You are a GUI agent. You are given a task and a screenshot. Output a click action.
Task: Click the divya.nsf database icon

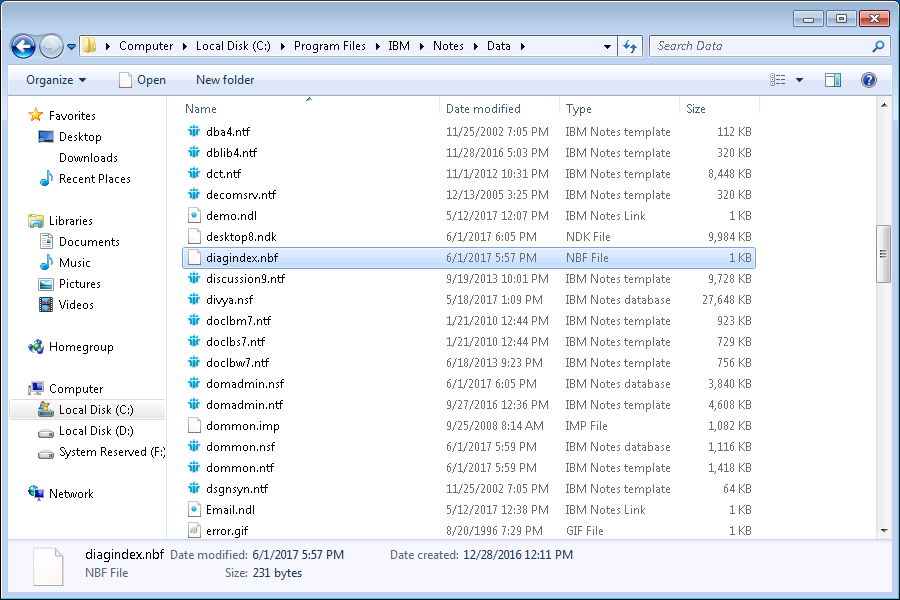click(194, 300)
